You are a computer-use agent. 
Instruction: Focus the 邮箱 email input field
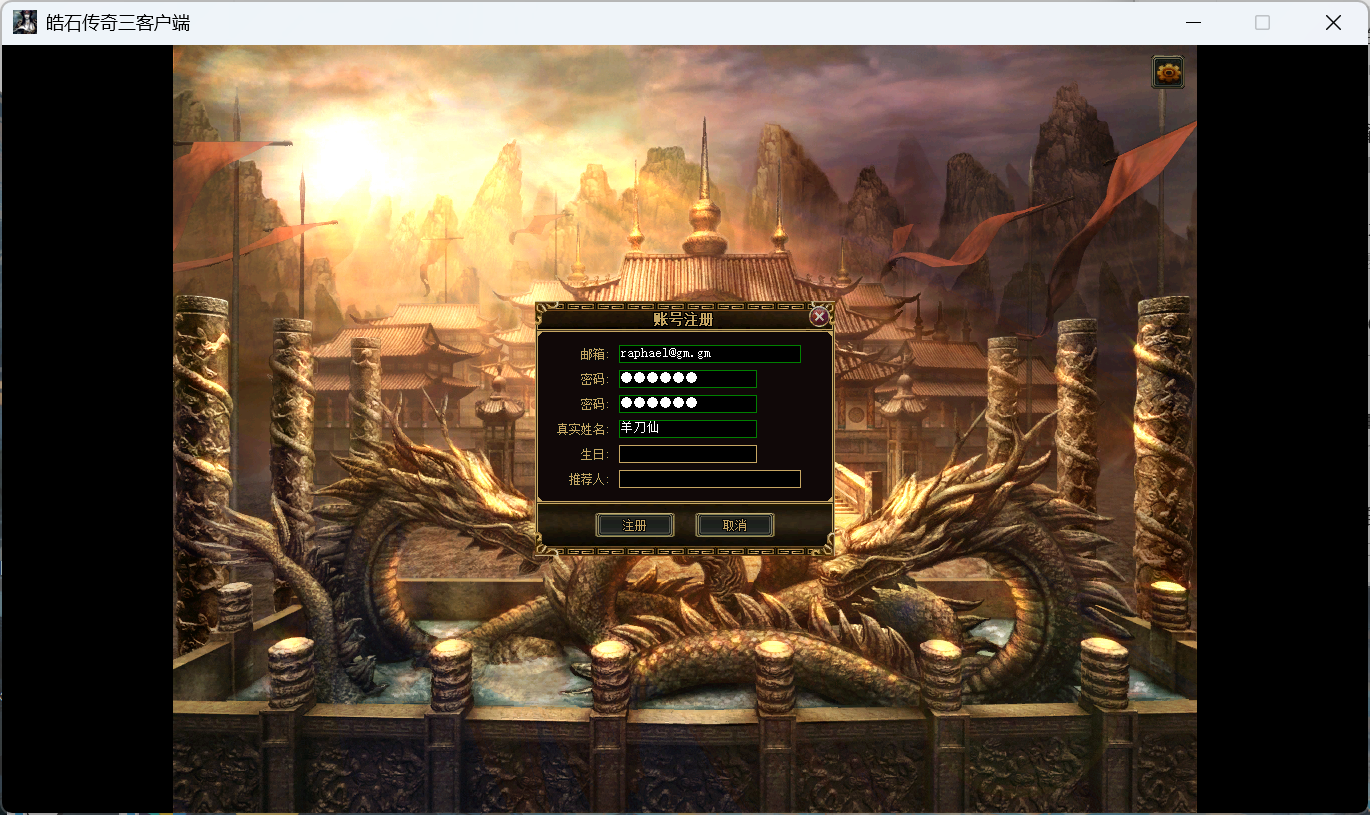pos(709,354)
